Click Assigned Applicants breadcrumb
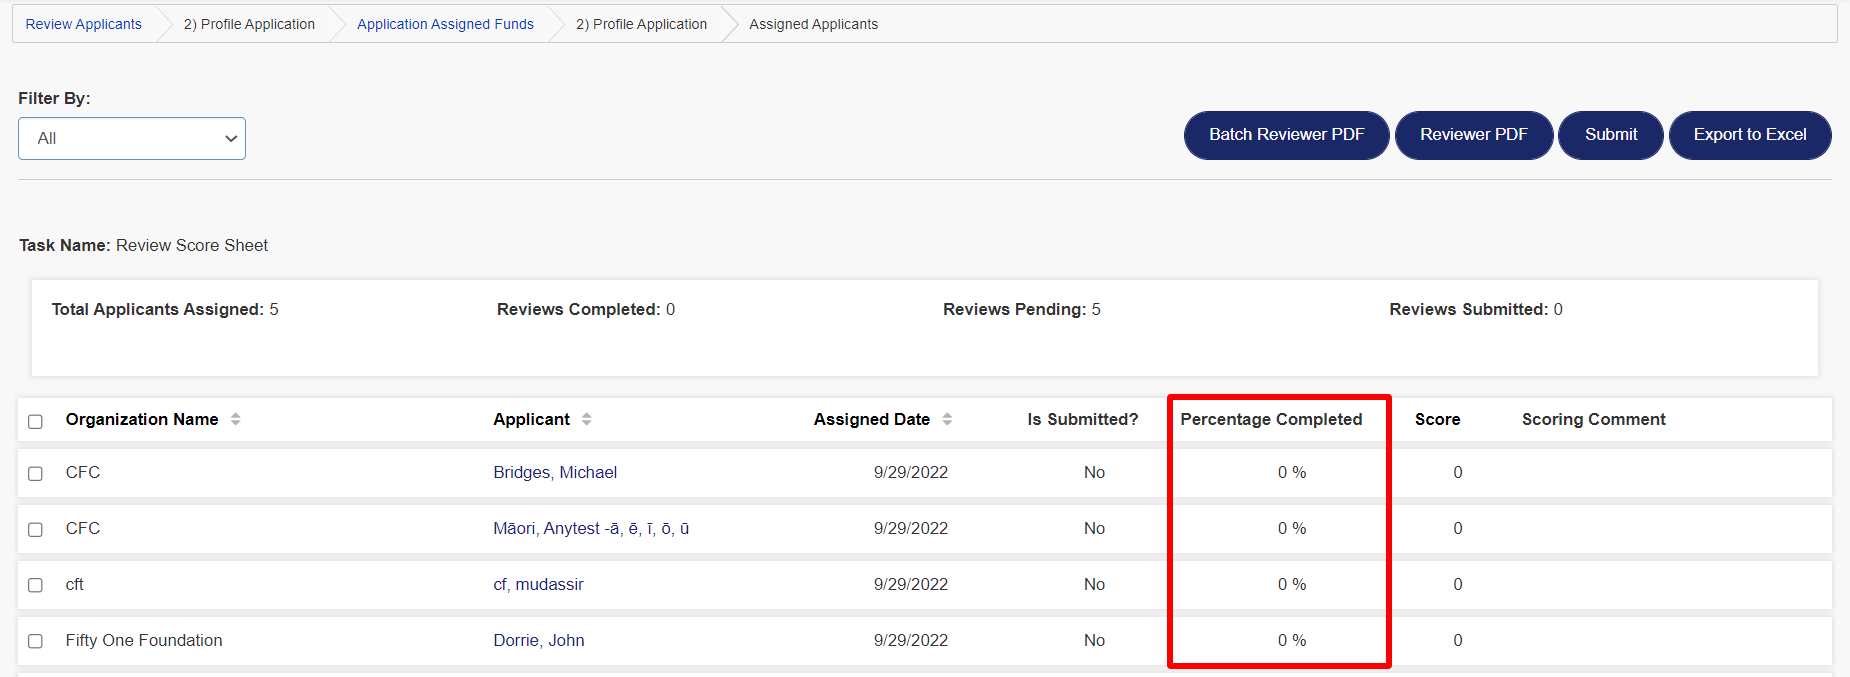1850x677 pixels. click(x=813, y=24)
